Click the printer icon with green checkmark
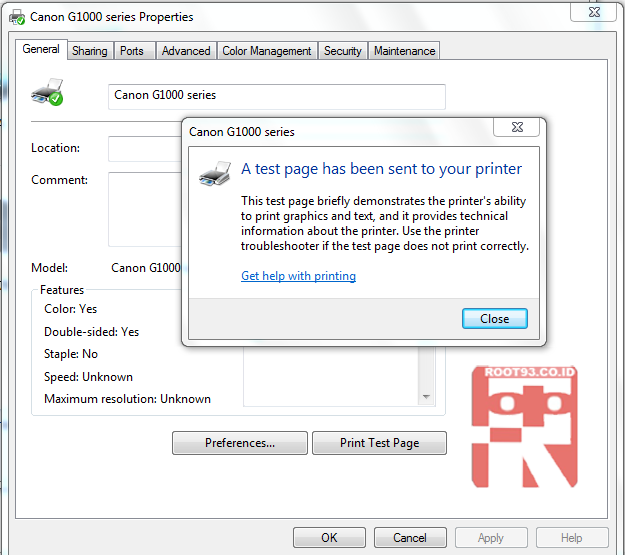Image resolution: width=625 pixels, height=555 pixels. pyautogui.click(x=47, y=92)
